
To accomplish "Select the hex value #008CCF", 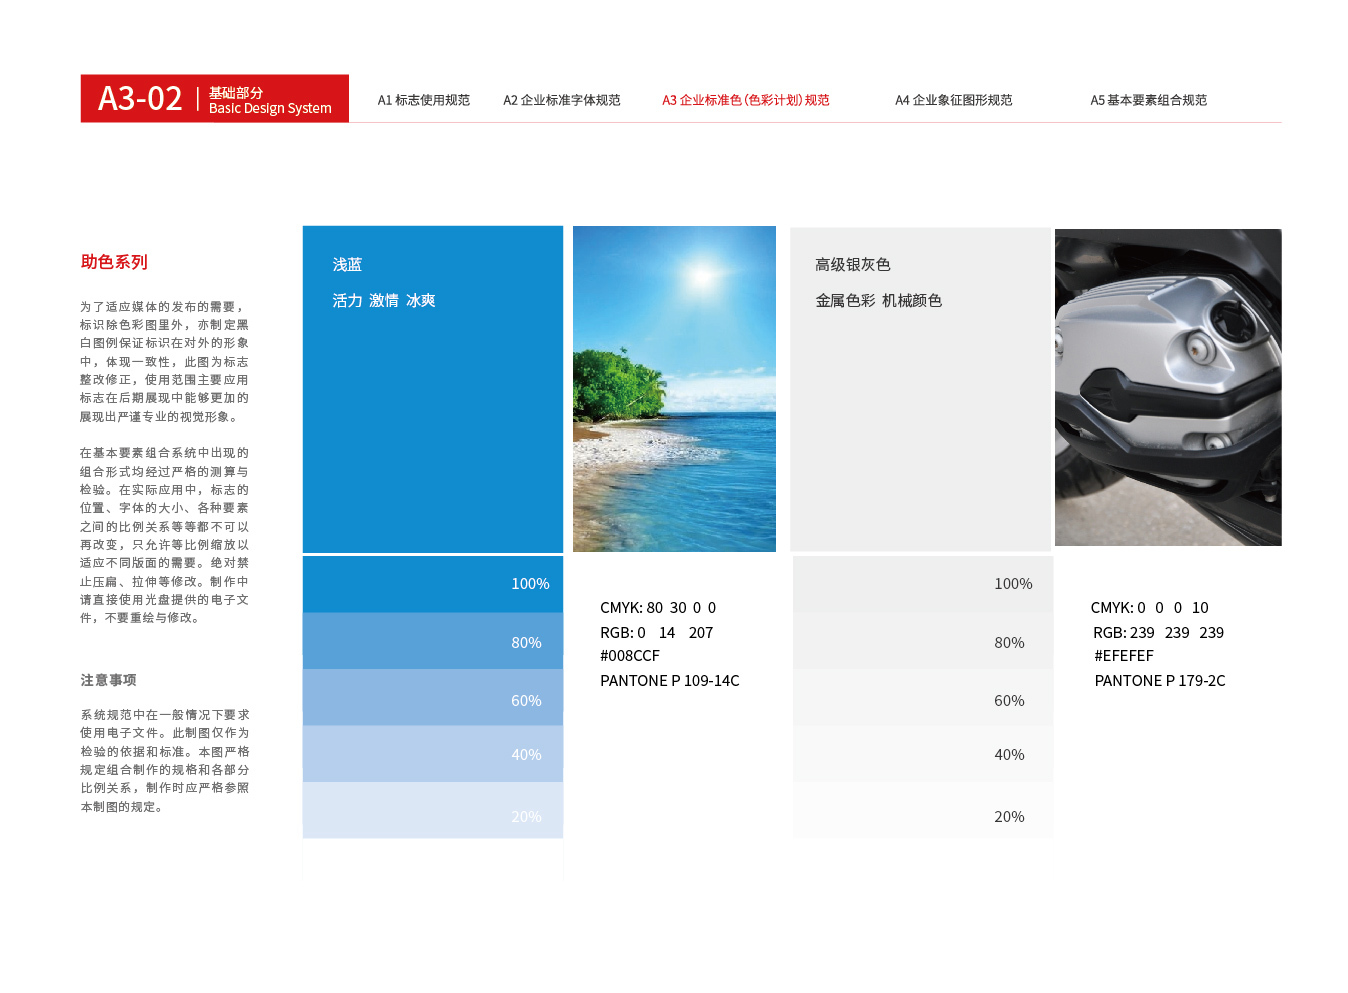I will pos(630,656).
